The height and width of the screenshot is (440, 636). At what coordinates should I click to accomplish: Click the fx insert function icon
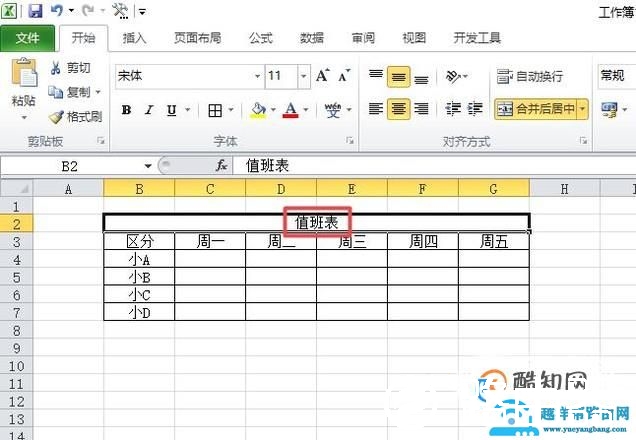(x=221, y=165)
